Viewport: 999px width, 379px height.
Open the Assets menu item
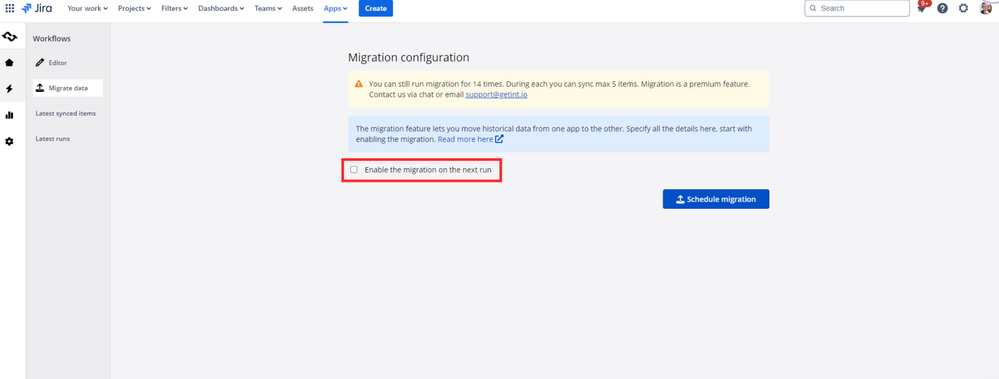303,8
